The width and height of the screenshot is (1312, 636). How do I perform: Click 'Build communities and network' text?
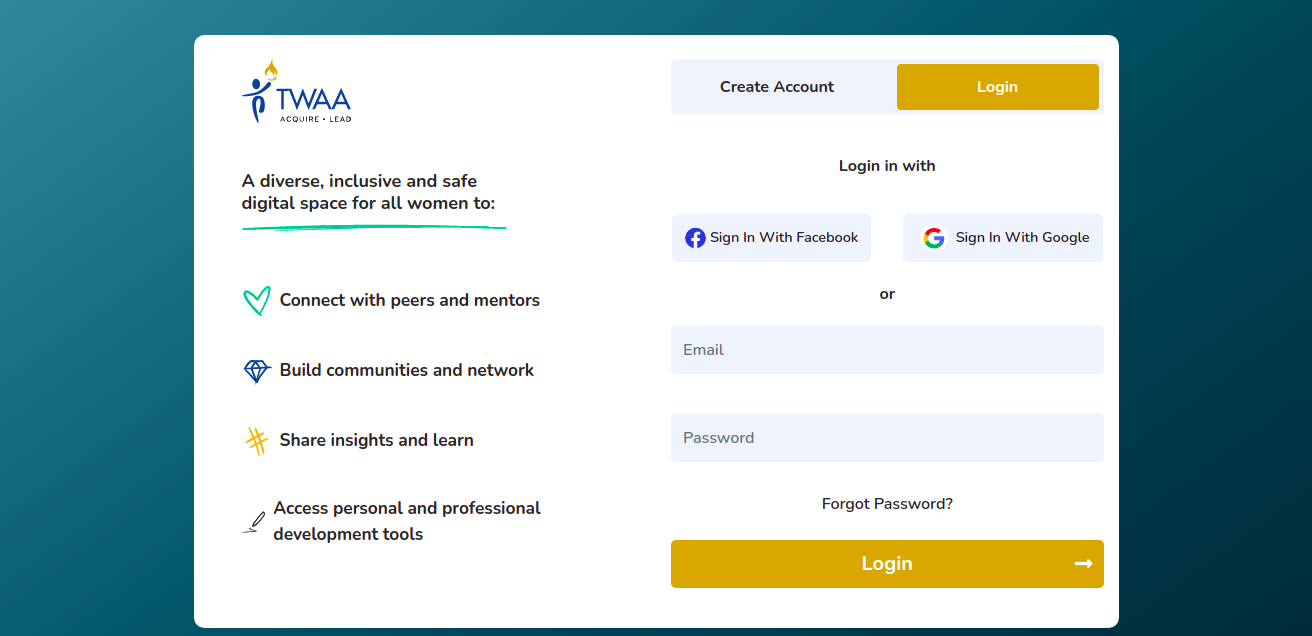(x=407, y=370)
